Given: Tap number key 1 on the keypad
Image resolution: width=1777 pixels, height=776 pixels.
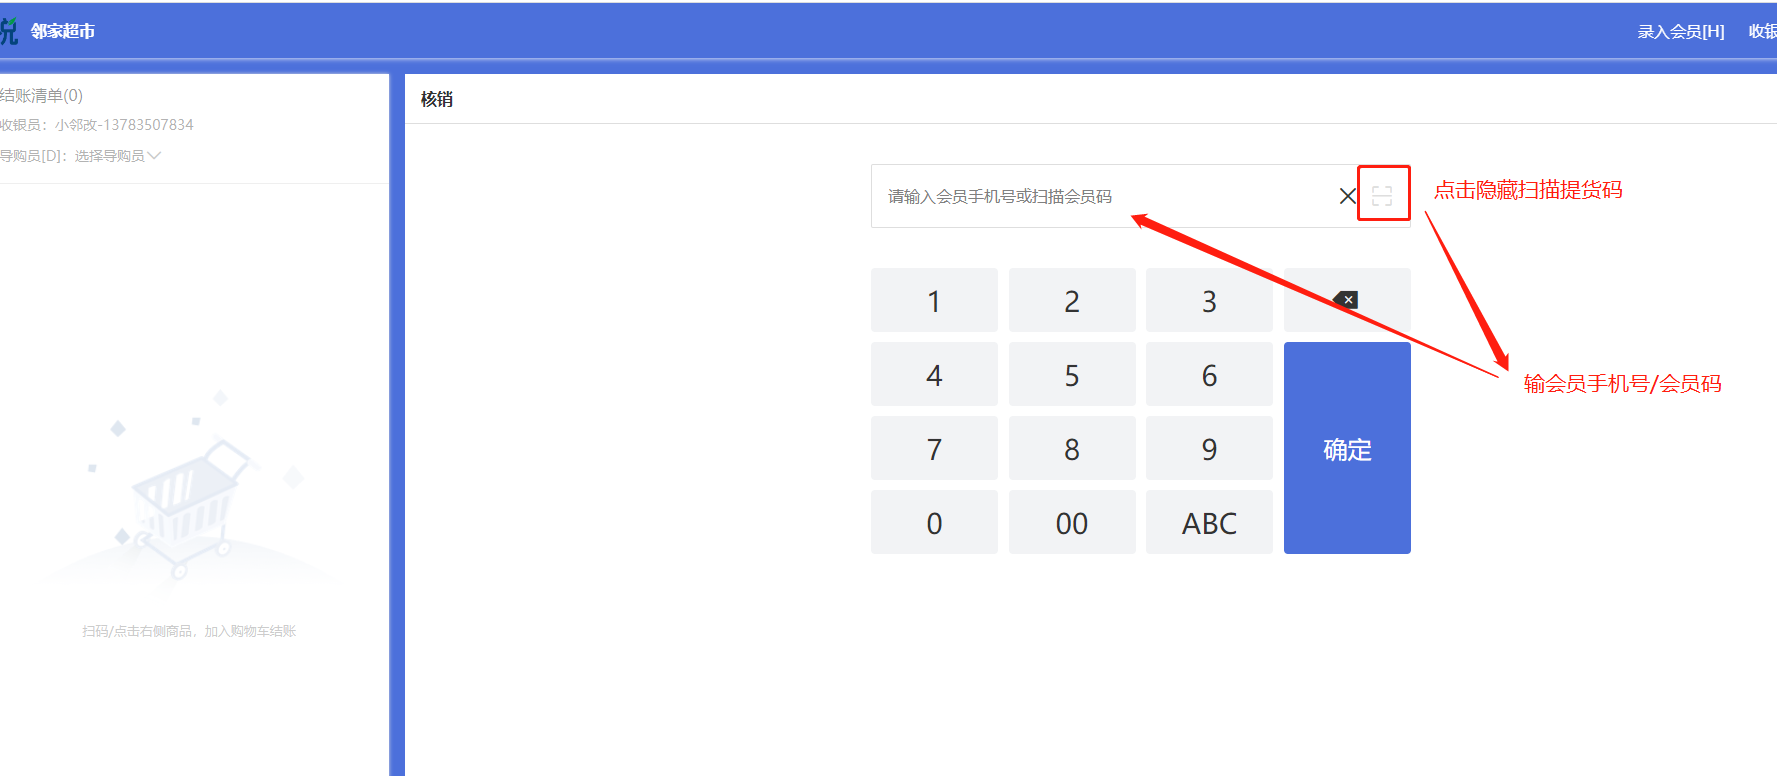Looking at the screenshot, I should (x=934, y=300).
